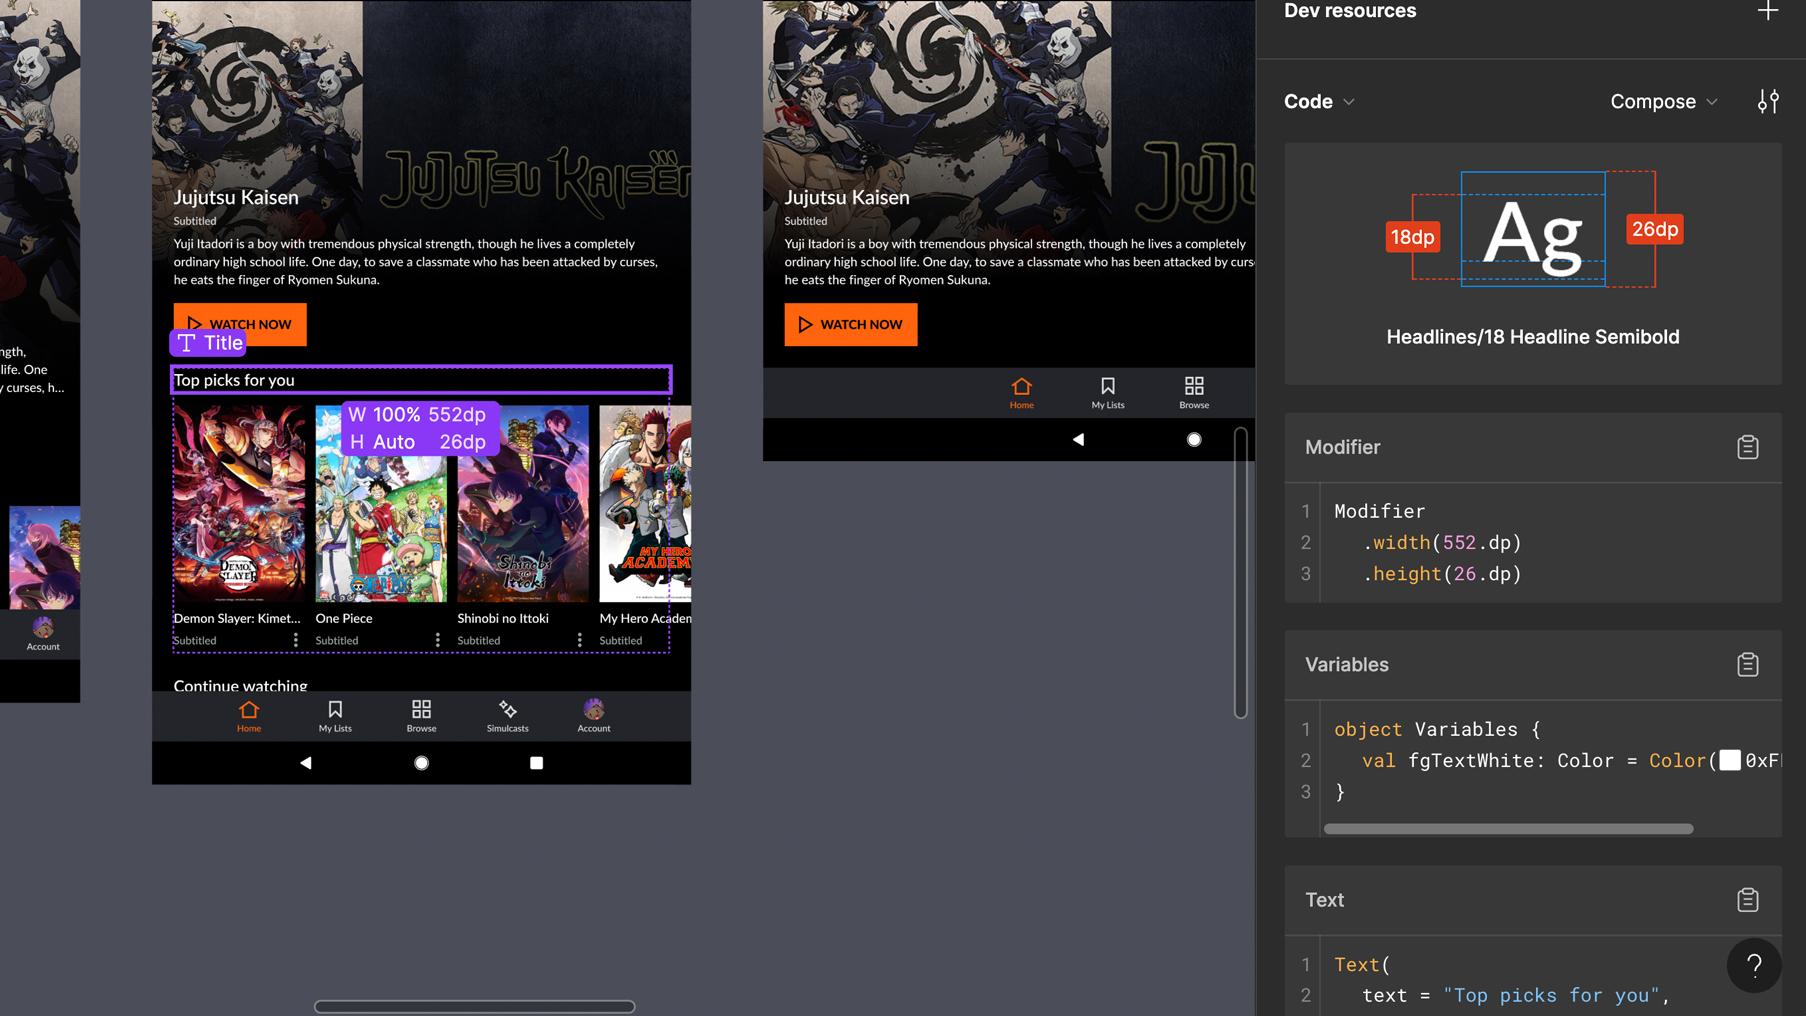The width and height of the screenshot is (1806, 1016).
Task: Open options menu for Shinobi no Ittoki card
Action: pos(579,639)
